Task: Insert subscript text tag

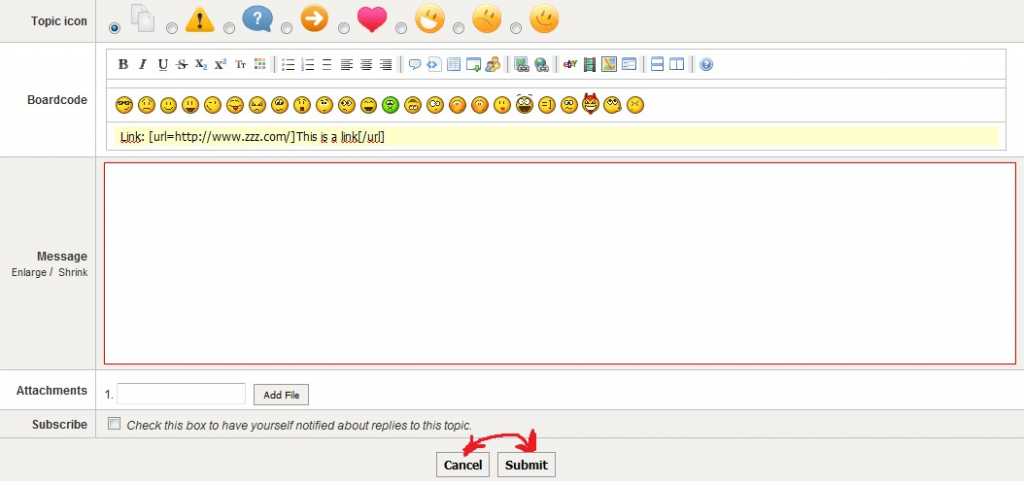Action: pyautogui.click(x=201, y=65)
